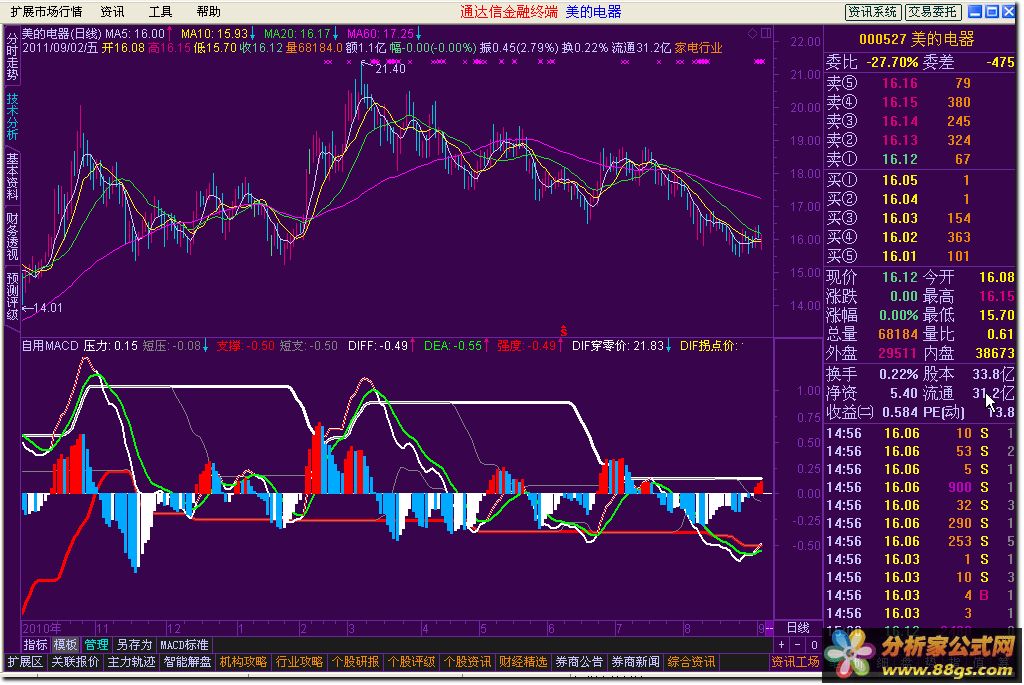Open the 券商公告 bottom tab

pos(579,662)
